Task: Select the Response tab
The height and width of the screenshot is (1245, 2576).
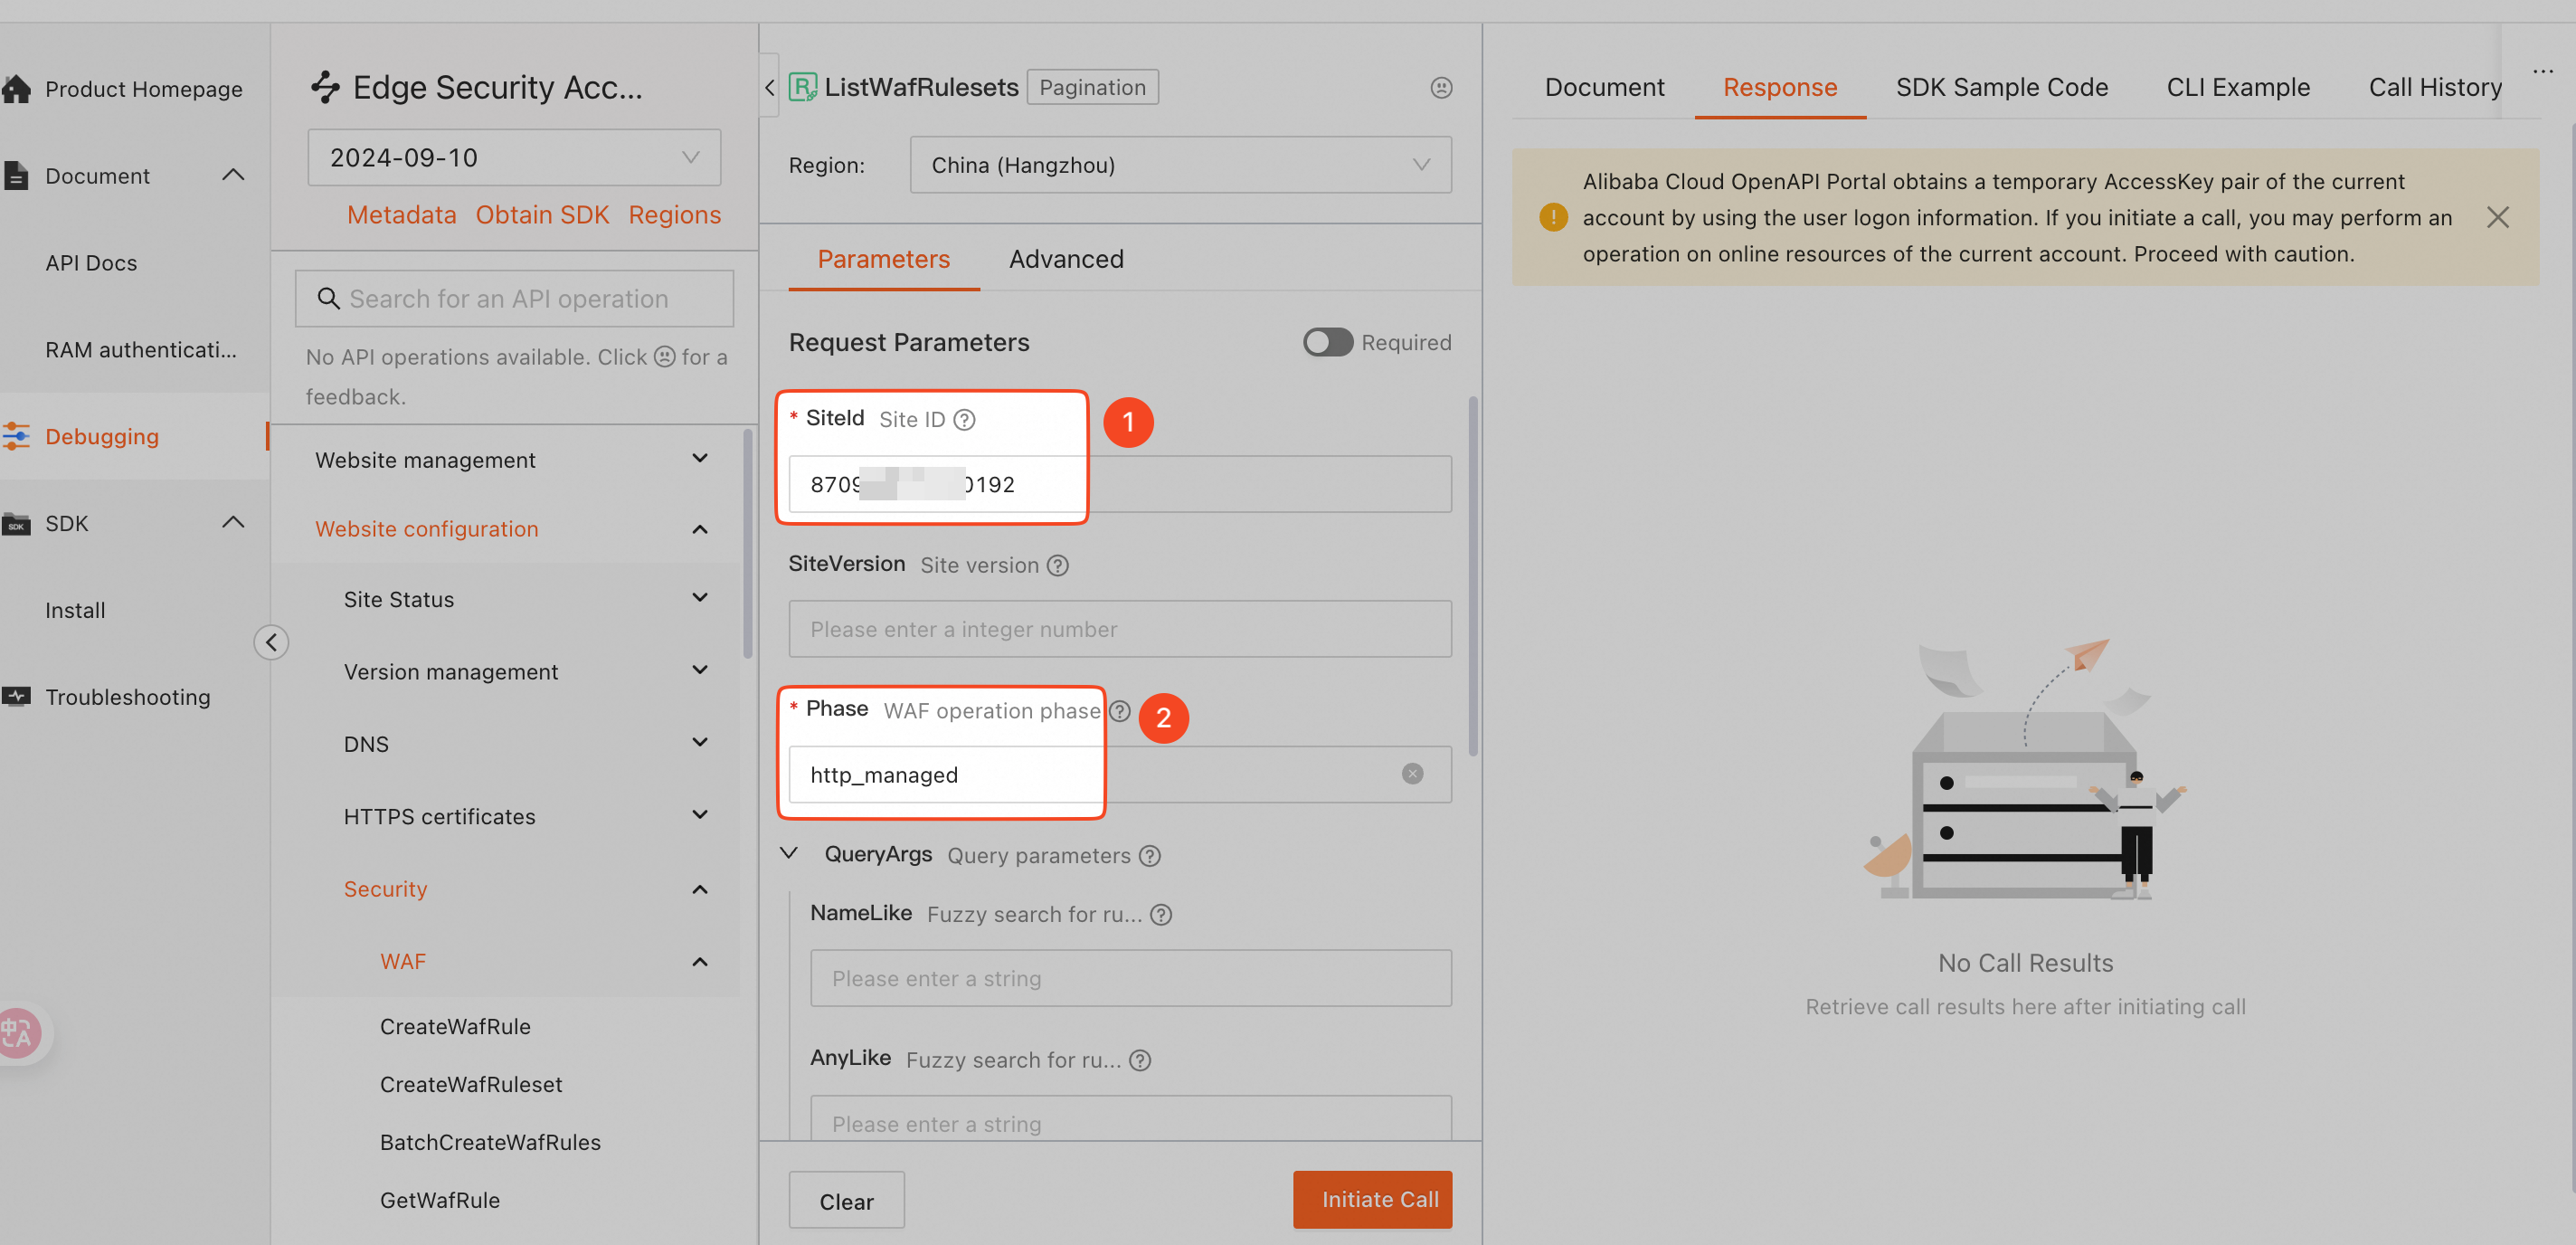Action: pos(1780,88)
